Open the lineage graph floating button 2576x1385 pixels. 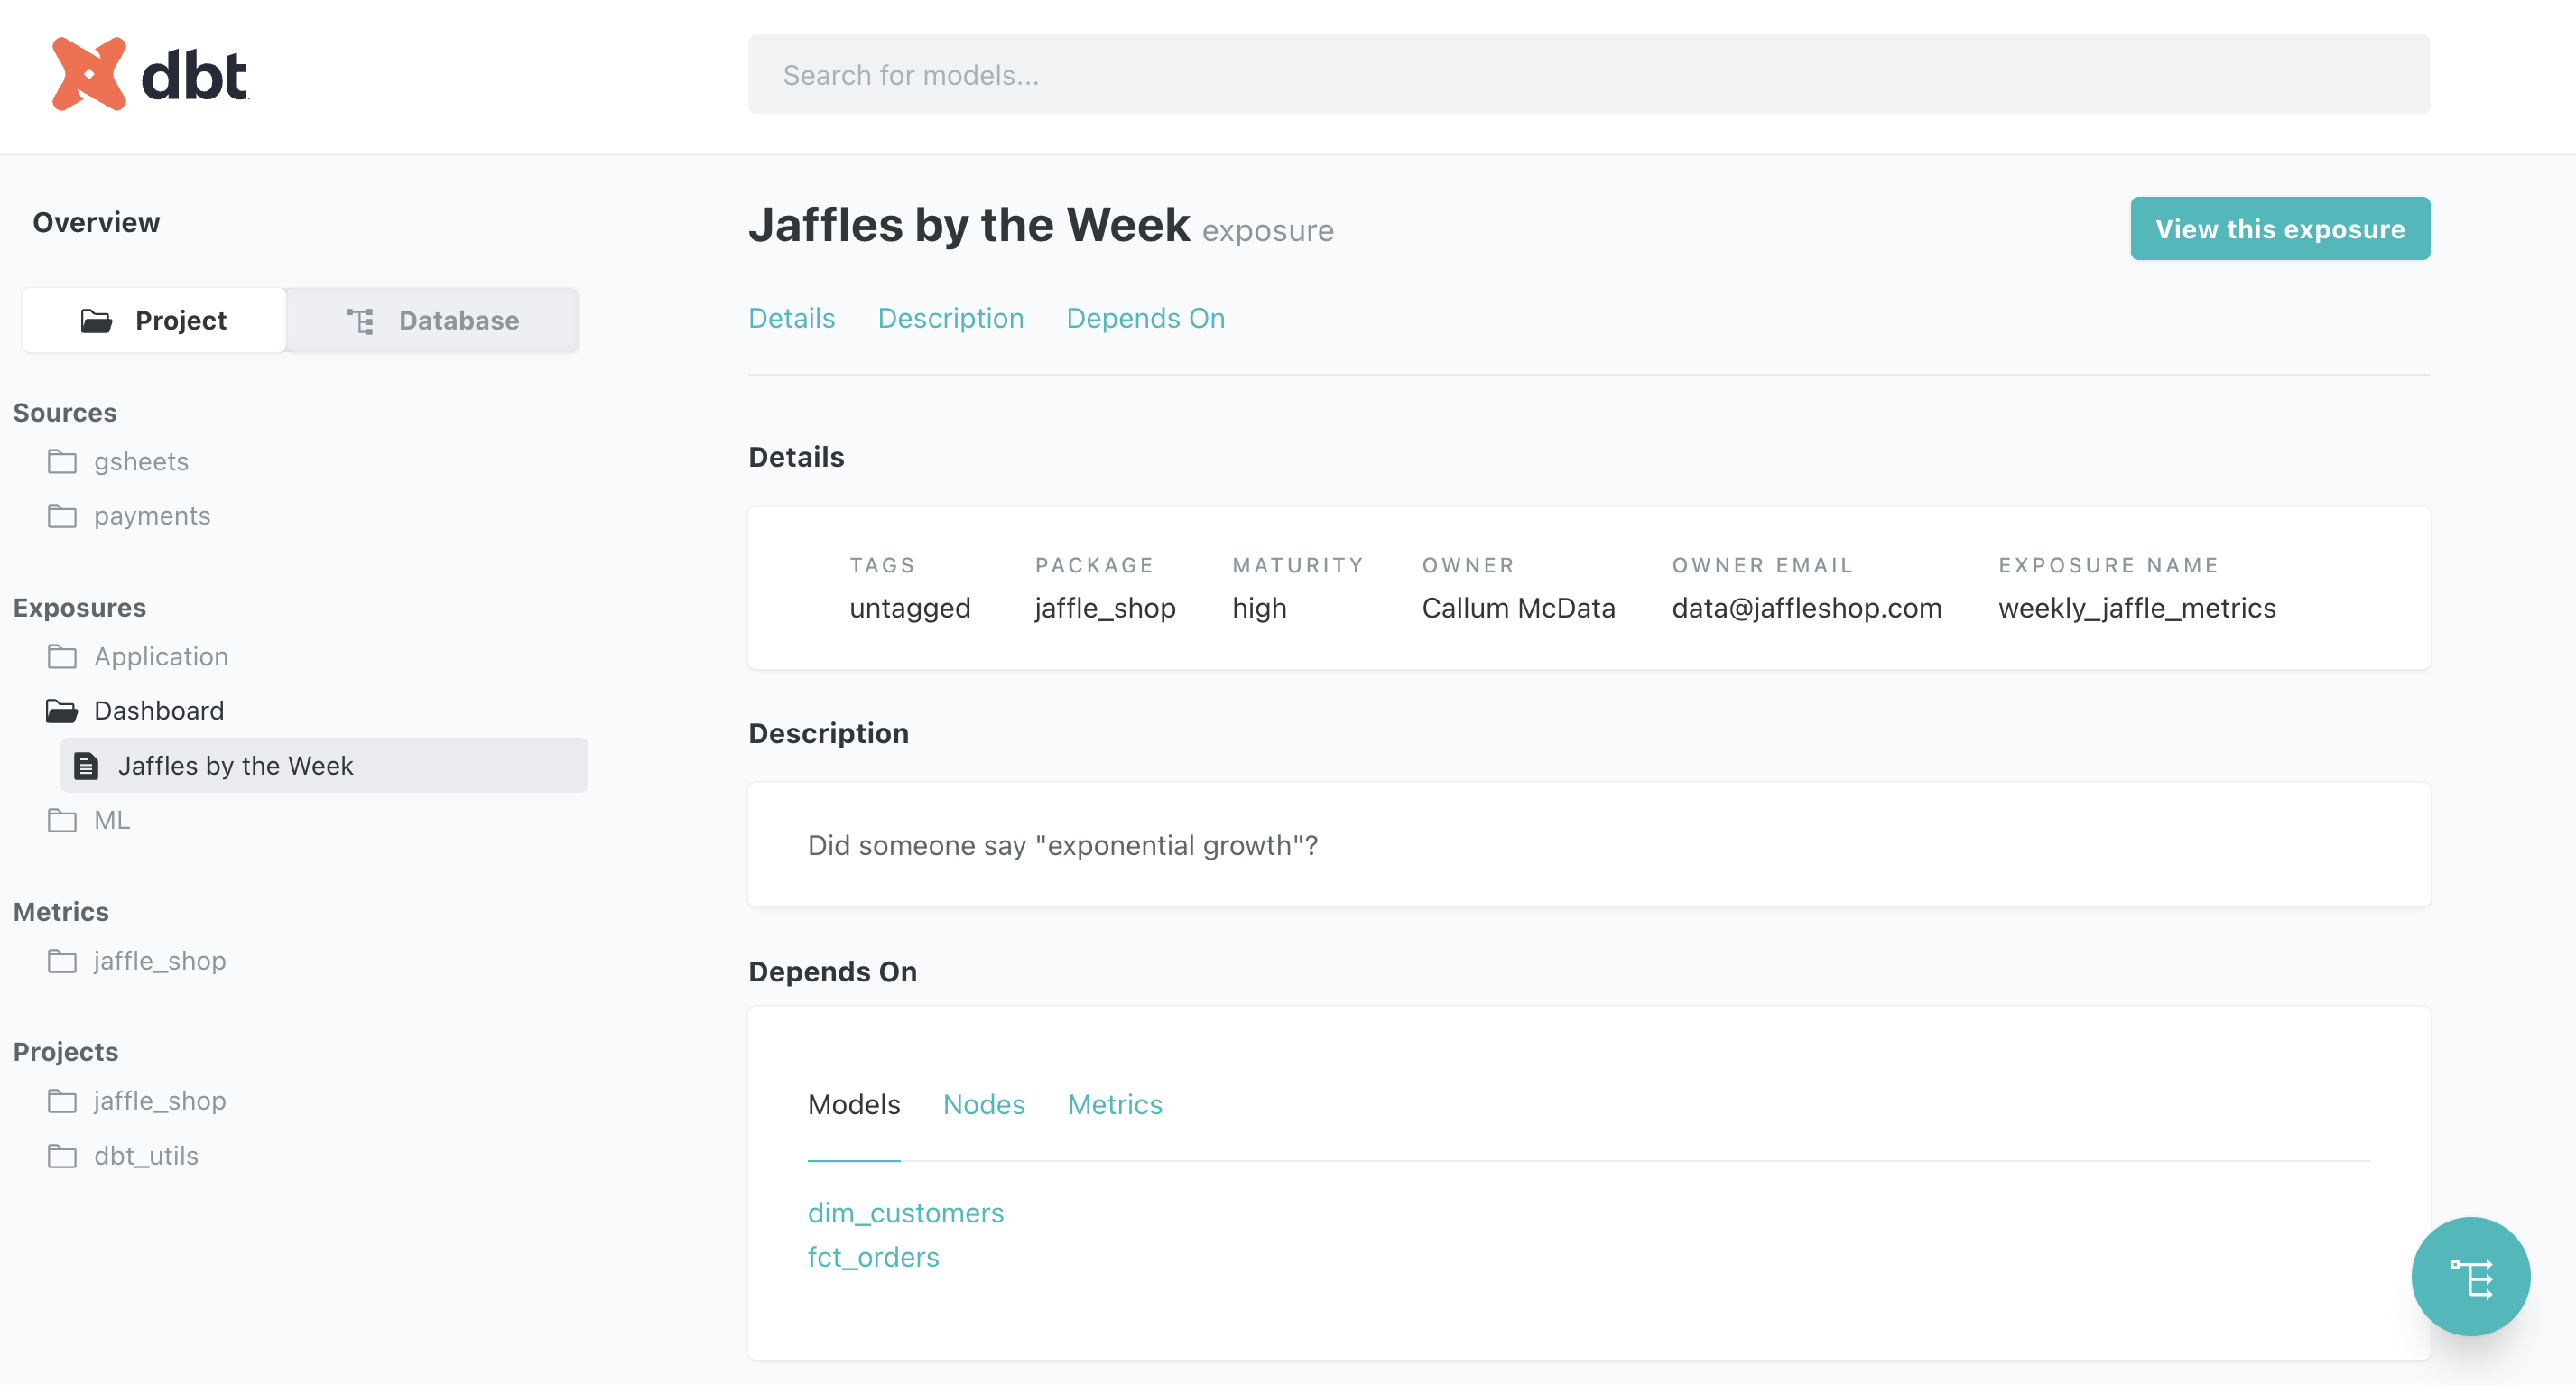click(2469, 1276)
